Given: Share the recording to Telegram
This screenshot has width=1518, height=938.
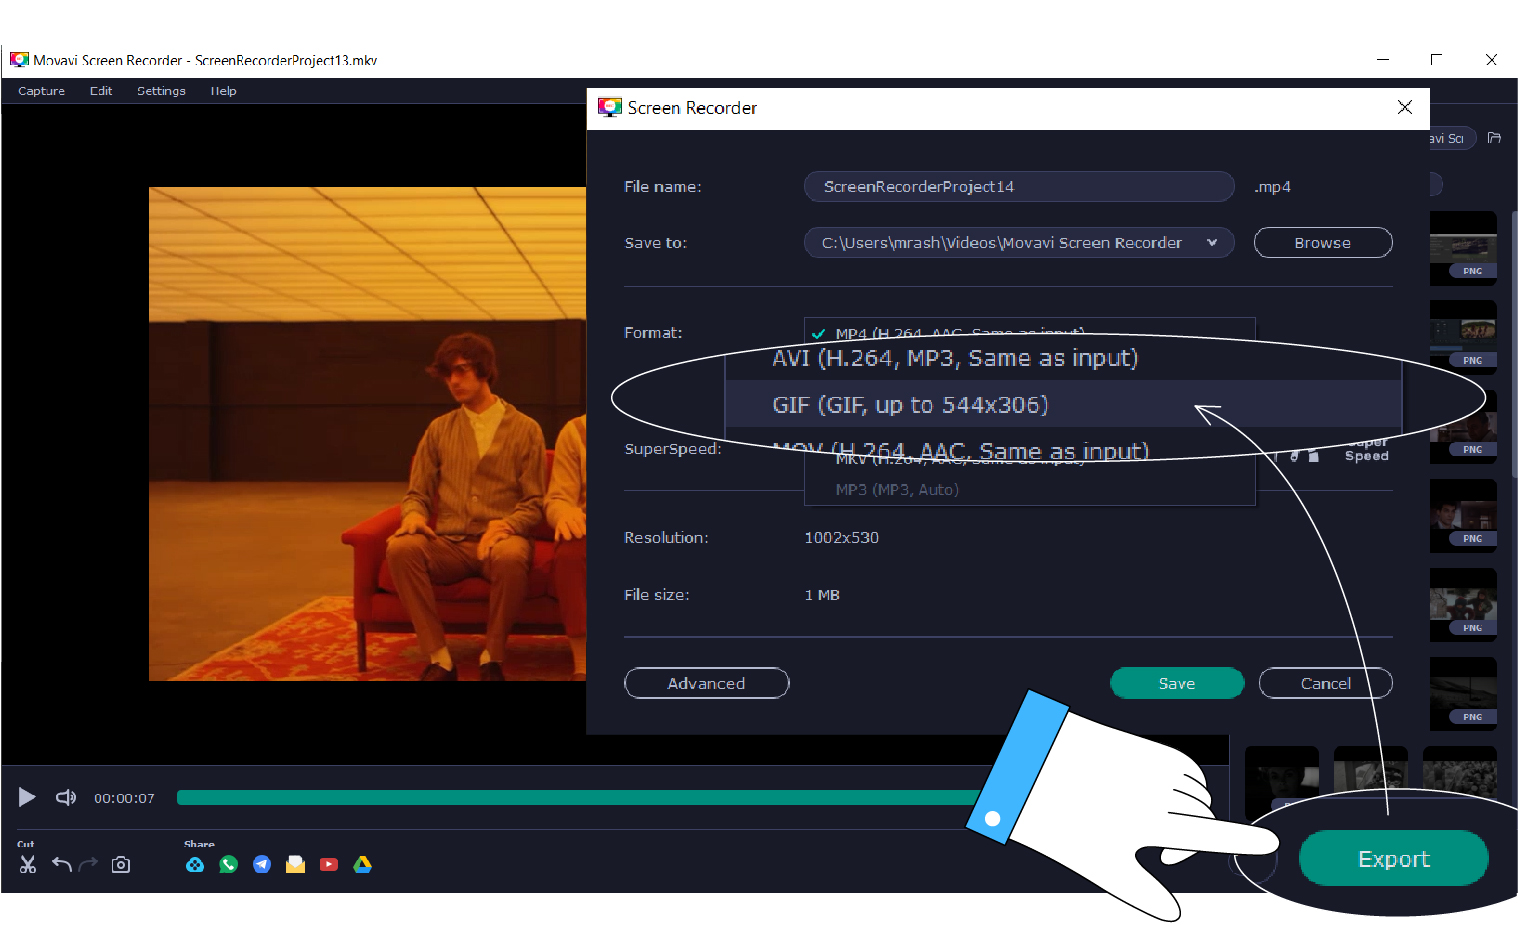Looking at the screenshot, I should click(262, 864).
